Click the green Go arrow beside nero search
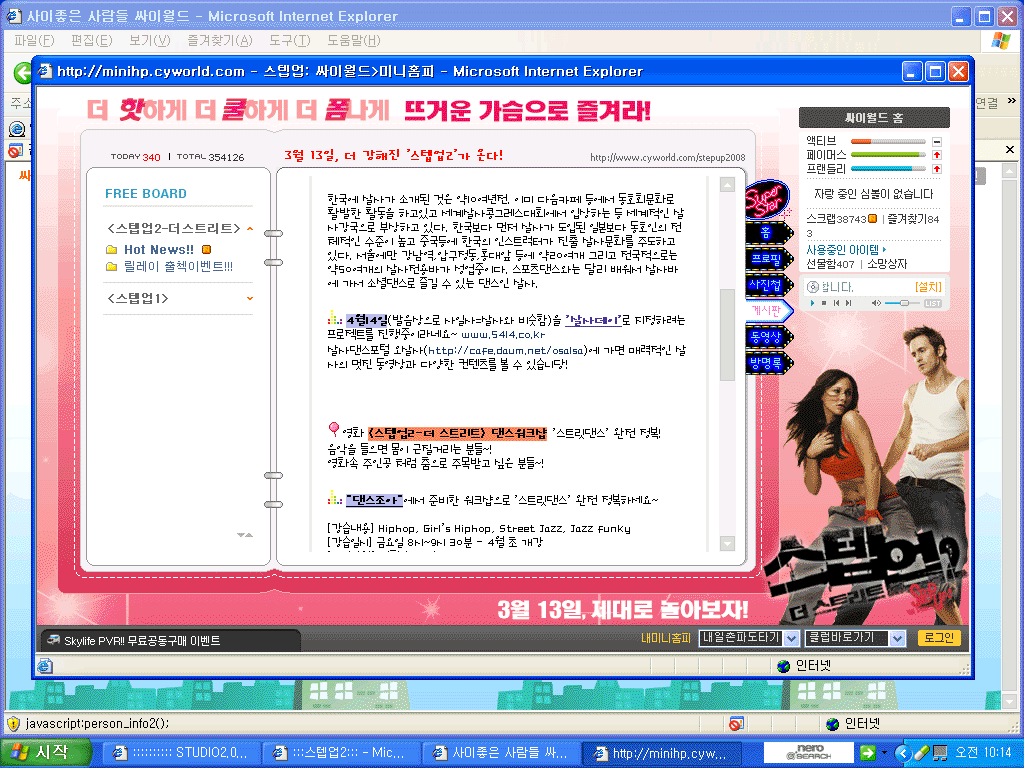Screen dimensions: 1024x768 coord(867,752)
